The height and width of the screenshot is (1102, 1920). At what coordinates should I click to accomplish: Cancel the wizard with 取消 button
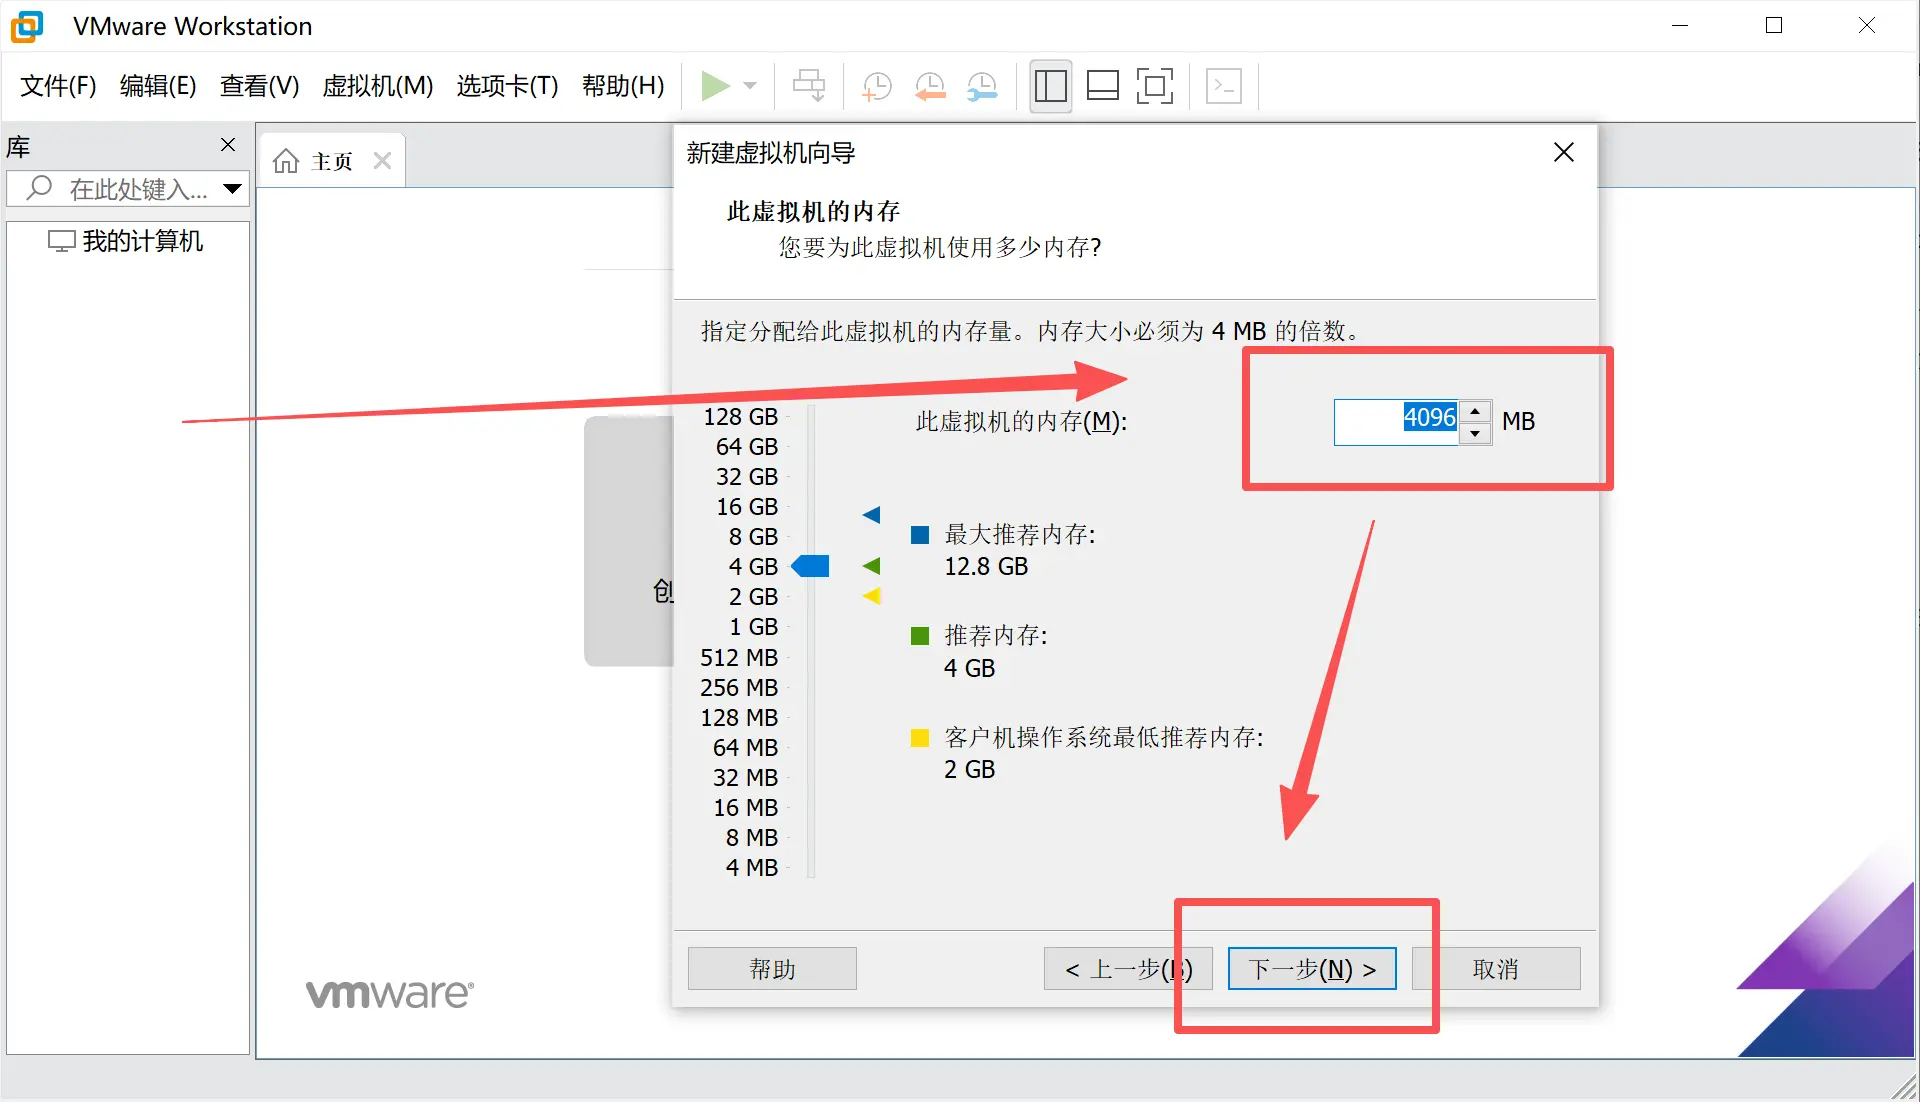pyautogui.click(x=1496, y=968)
